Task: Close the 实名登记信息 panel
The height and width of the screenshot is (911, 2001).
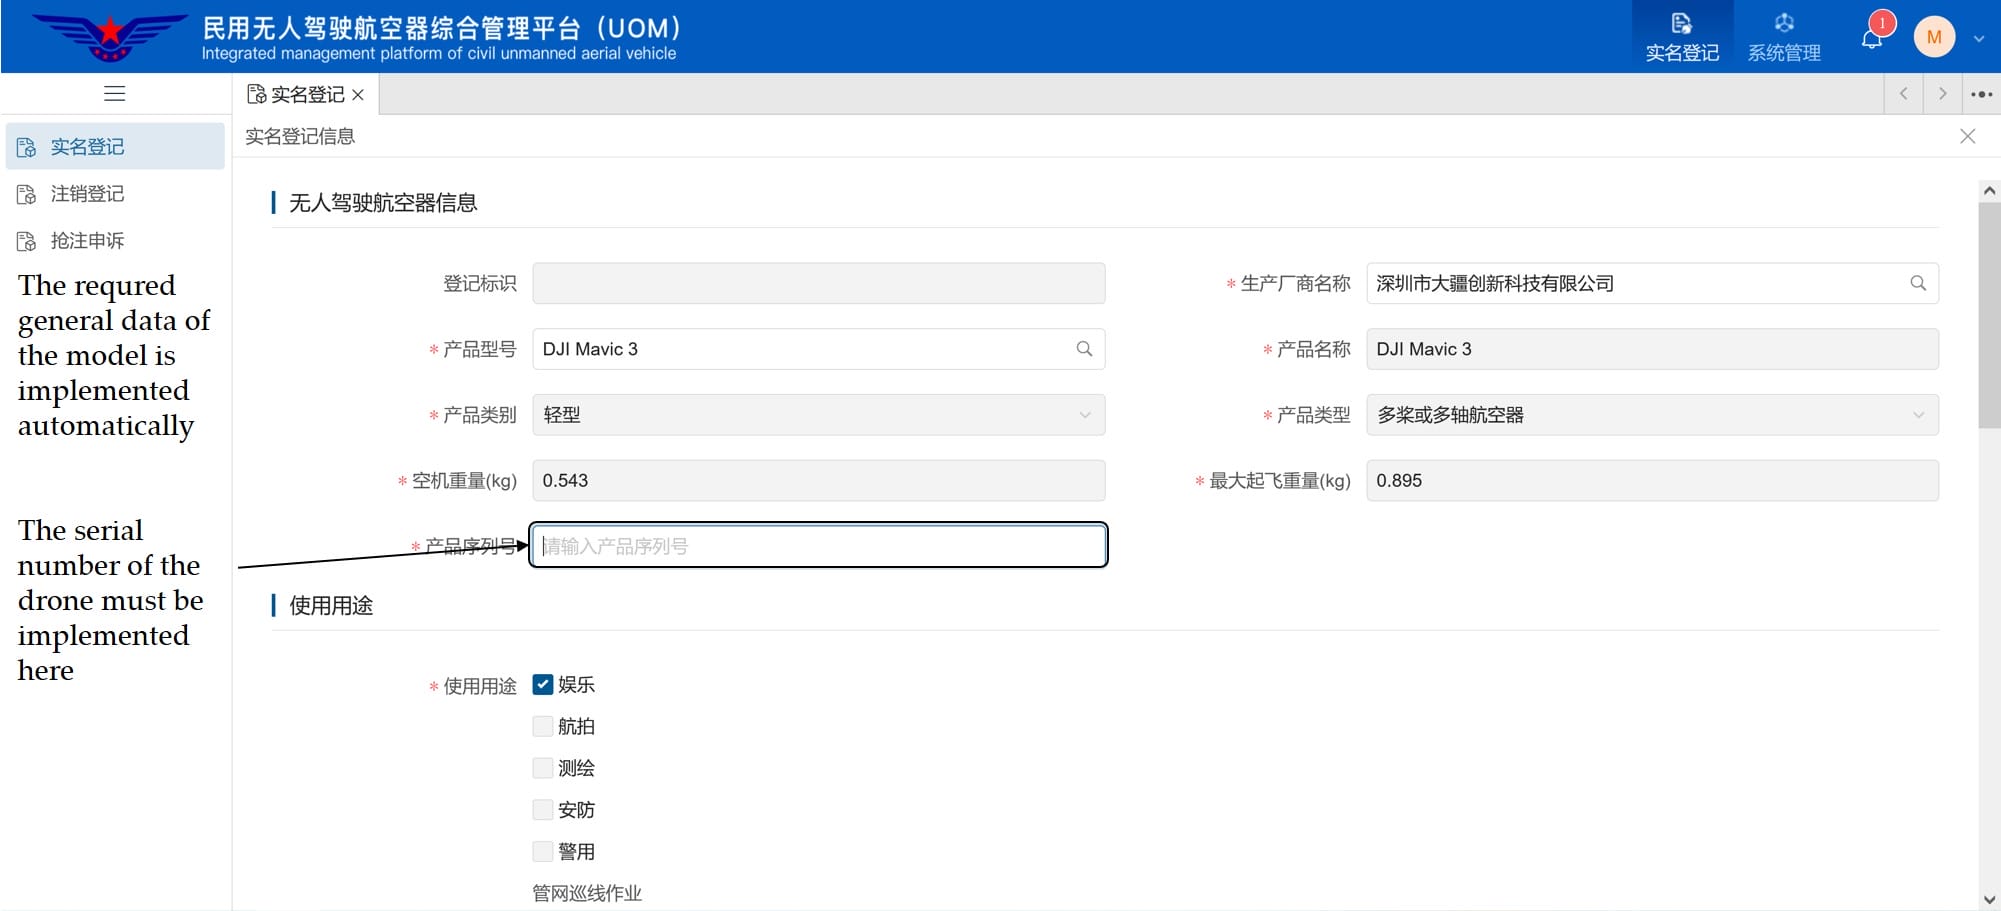Action: tap(1967, 136)
